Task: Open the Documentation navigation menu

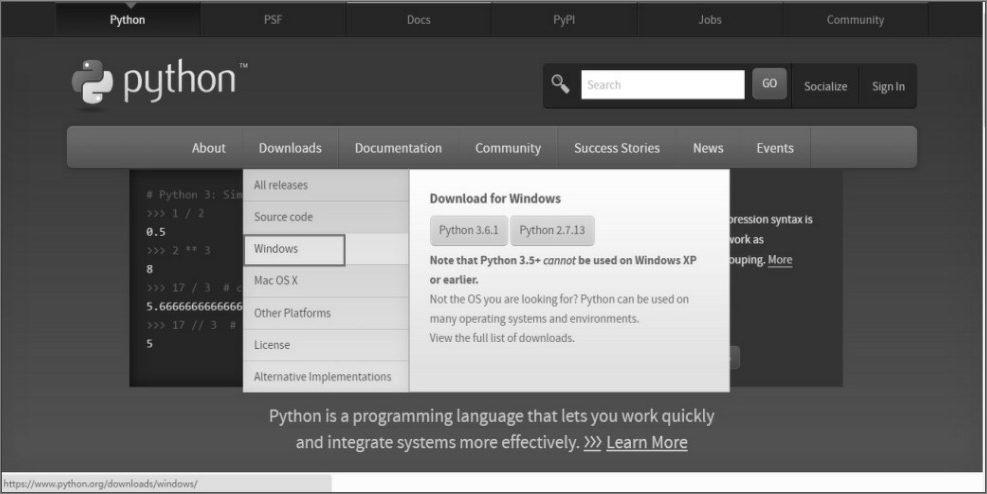Action: (398, 148)
